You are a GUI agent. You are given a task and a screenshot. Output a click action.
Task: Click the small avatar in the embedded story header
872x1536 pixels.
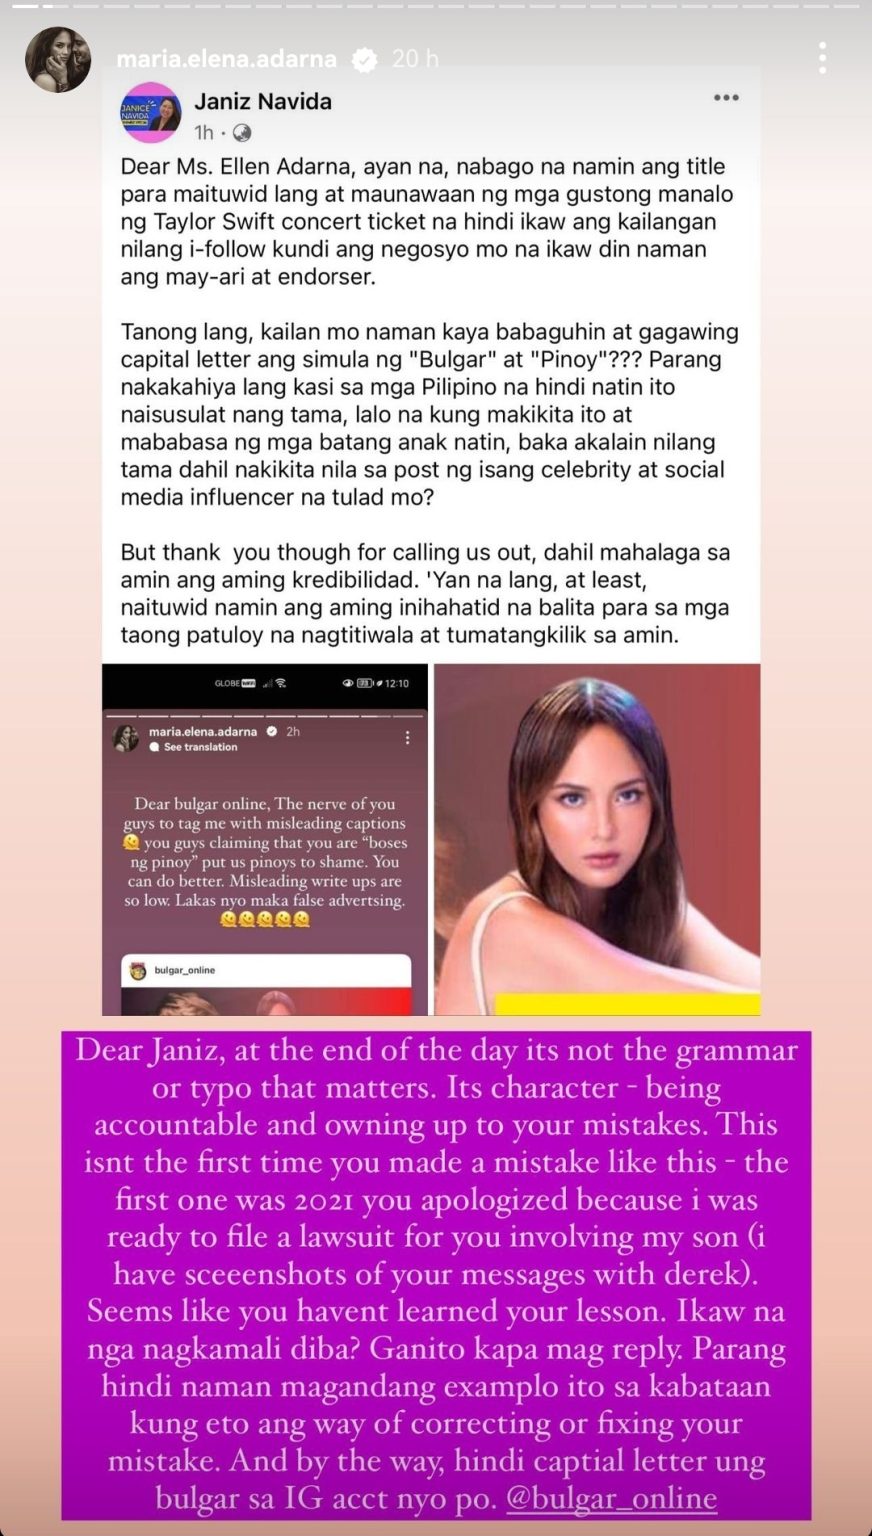126,738
